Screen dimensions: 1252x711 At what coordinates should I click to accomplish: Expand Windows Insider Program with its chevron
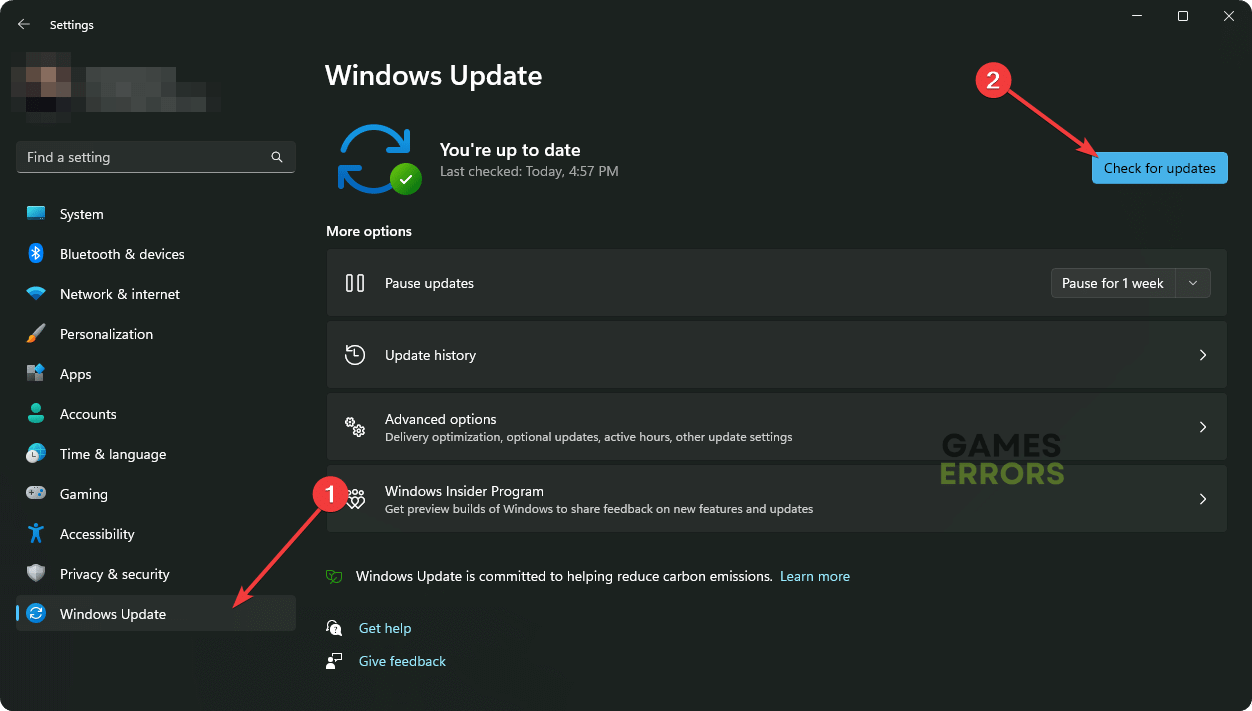(x=1203, y=499)
